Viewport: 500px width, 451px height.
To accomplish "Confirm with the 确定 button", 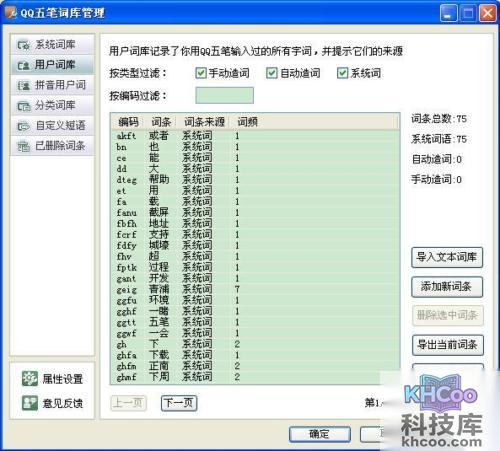I will [319, 434].
